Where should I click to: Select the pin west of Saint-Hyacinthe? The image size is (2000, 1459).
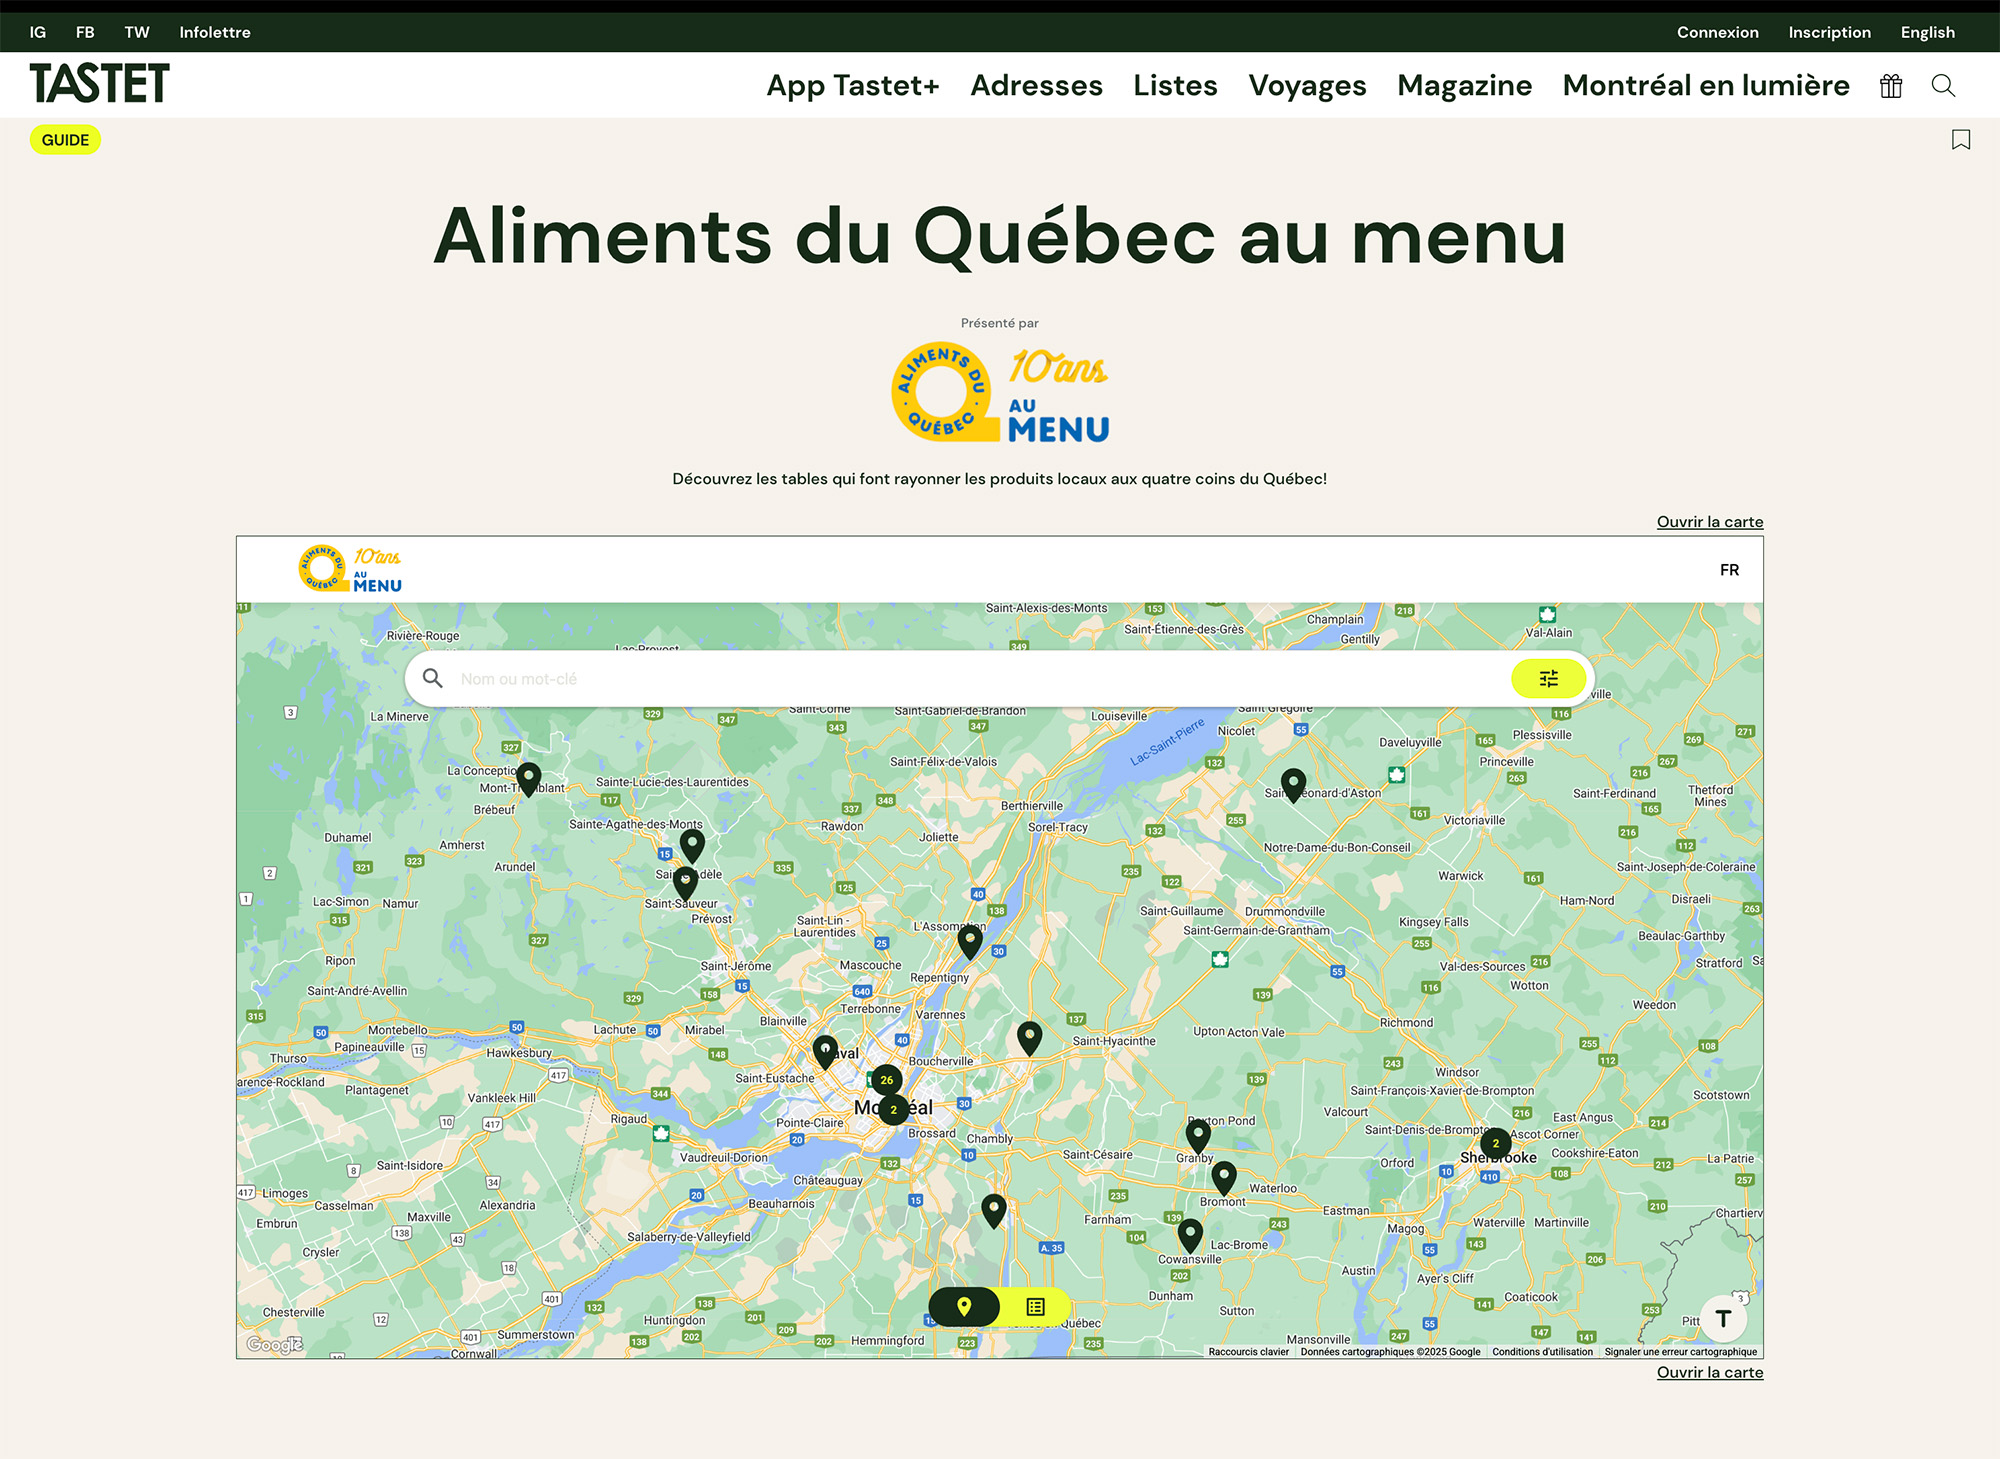(1030, 1037)
